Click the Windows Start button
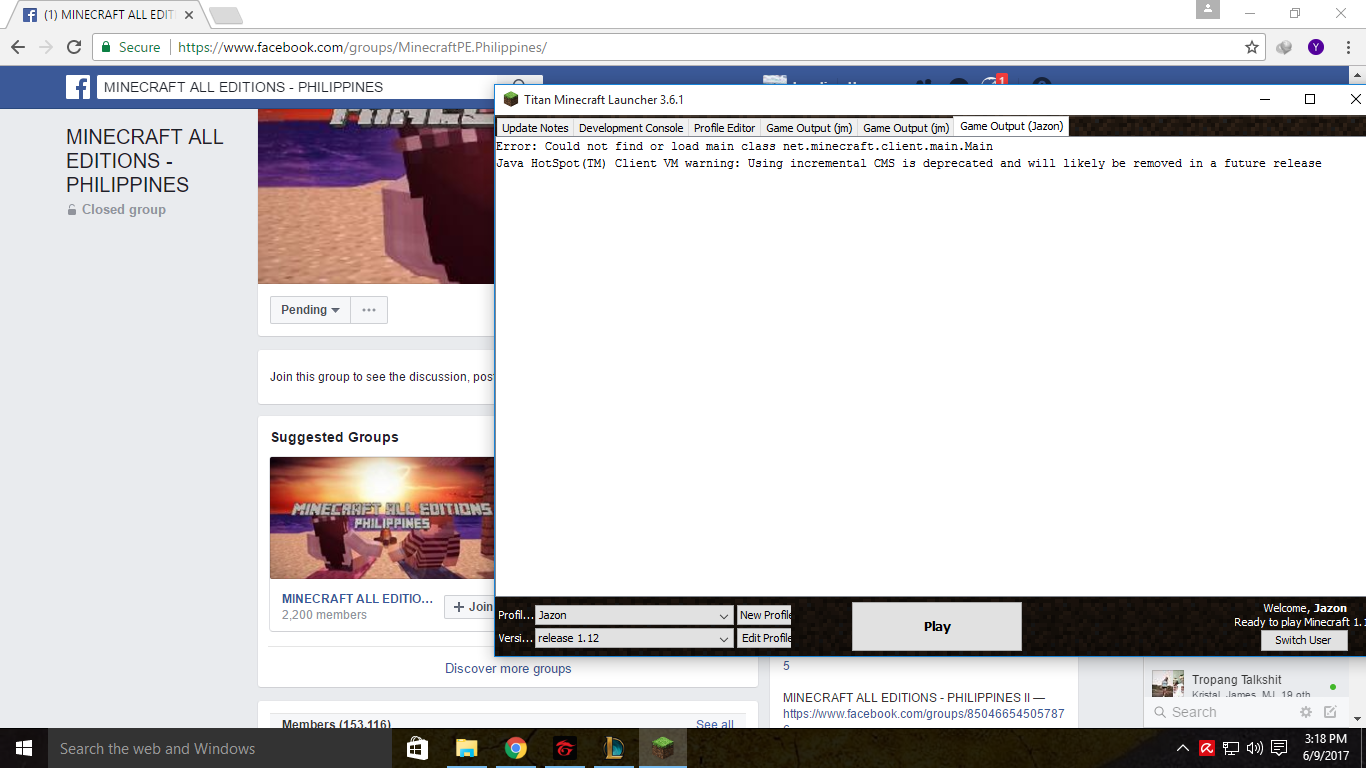The width and height of the screenshot is (1366, 768). 24,748
